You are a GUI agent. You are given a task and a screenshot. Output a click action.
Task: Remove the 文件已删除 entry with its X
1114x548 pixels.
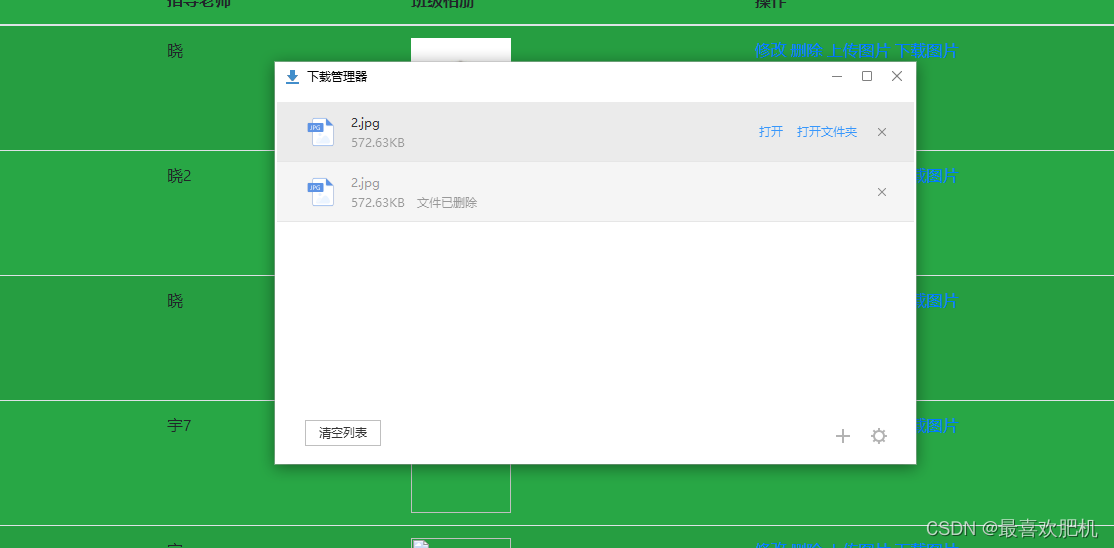point(882,192)
